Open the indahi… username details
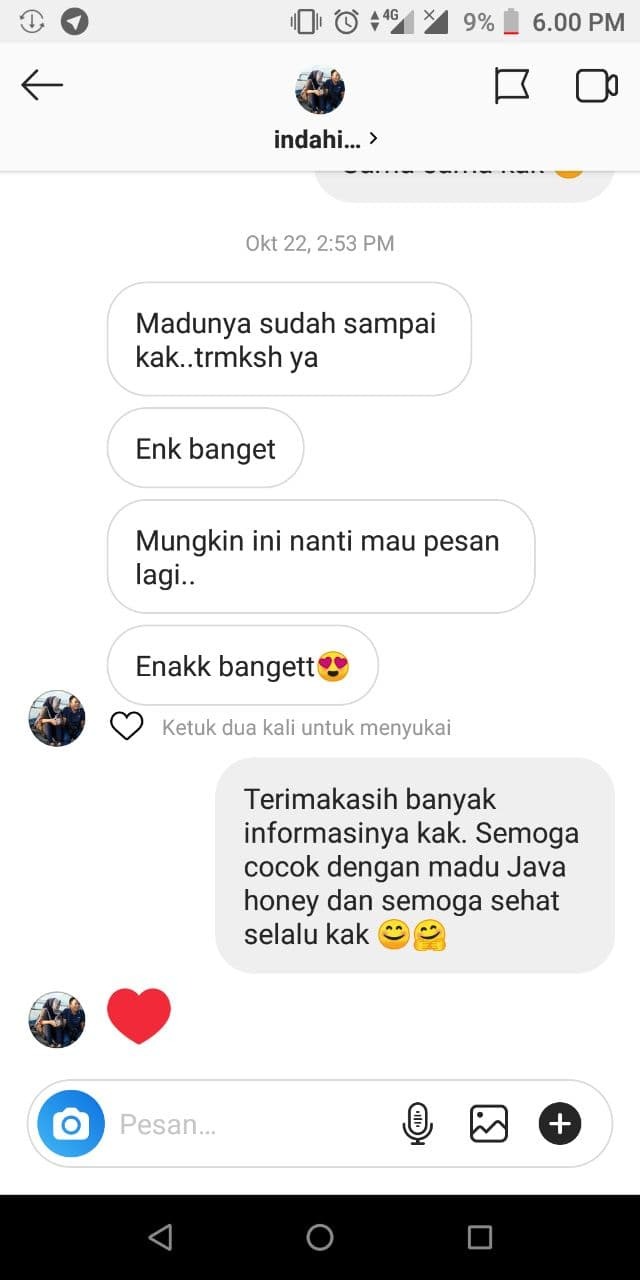This screenshot has height=1280, width=640. [x=317, y=139]
